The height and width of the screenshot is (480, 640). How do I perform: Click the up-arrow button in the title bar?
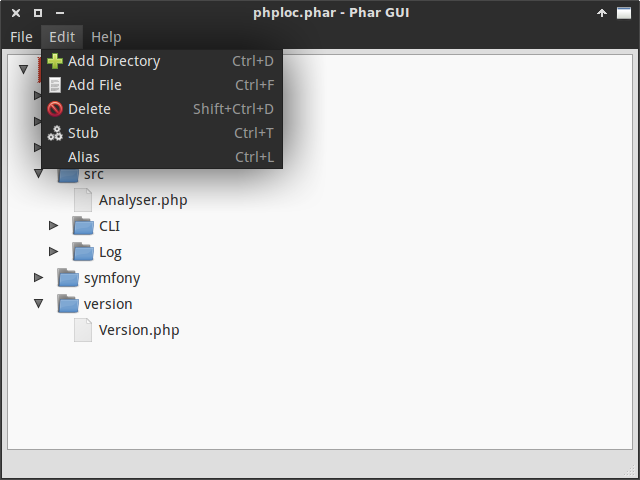pos(602,13)
